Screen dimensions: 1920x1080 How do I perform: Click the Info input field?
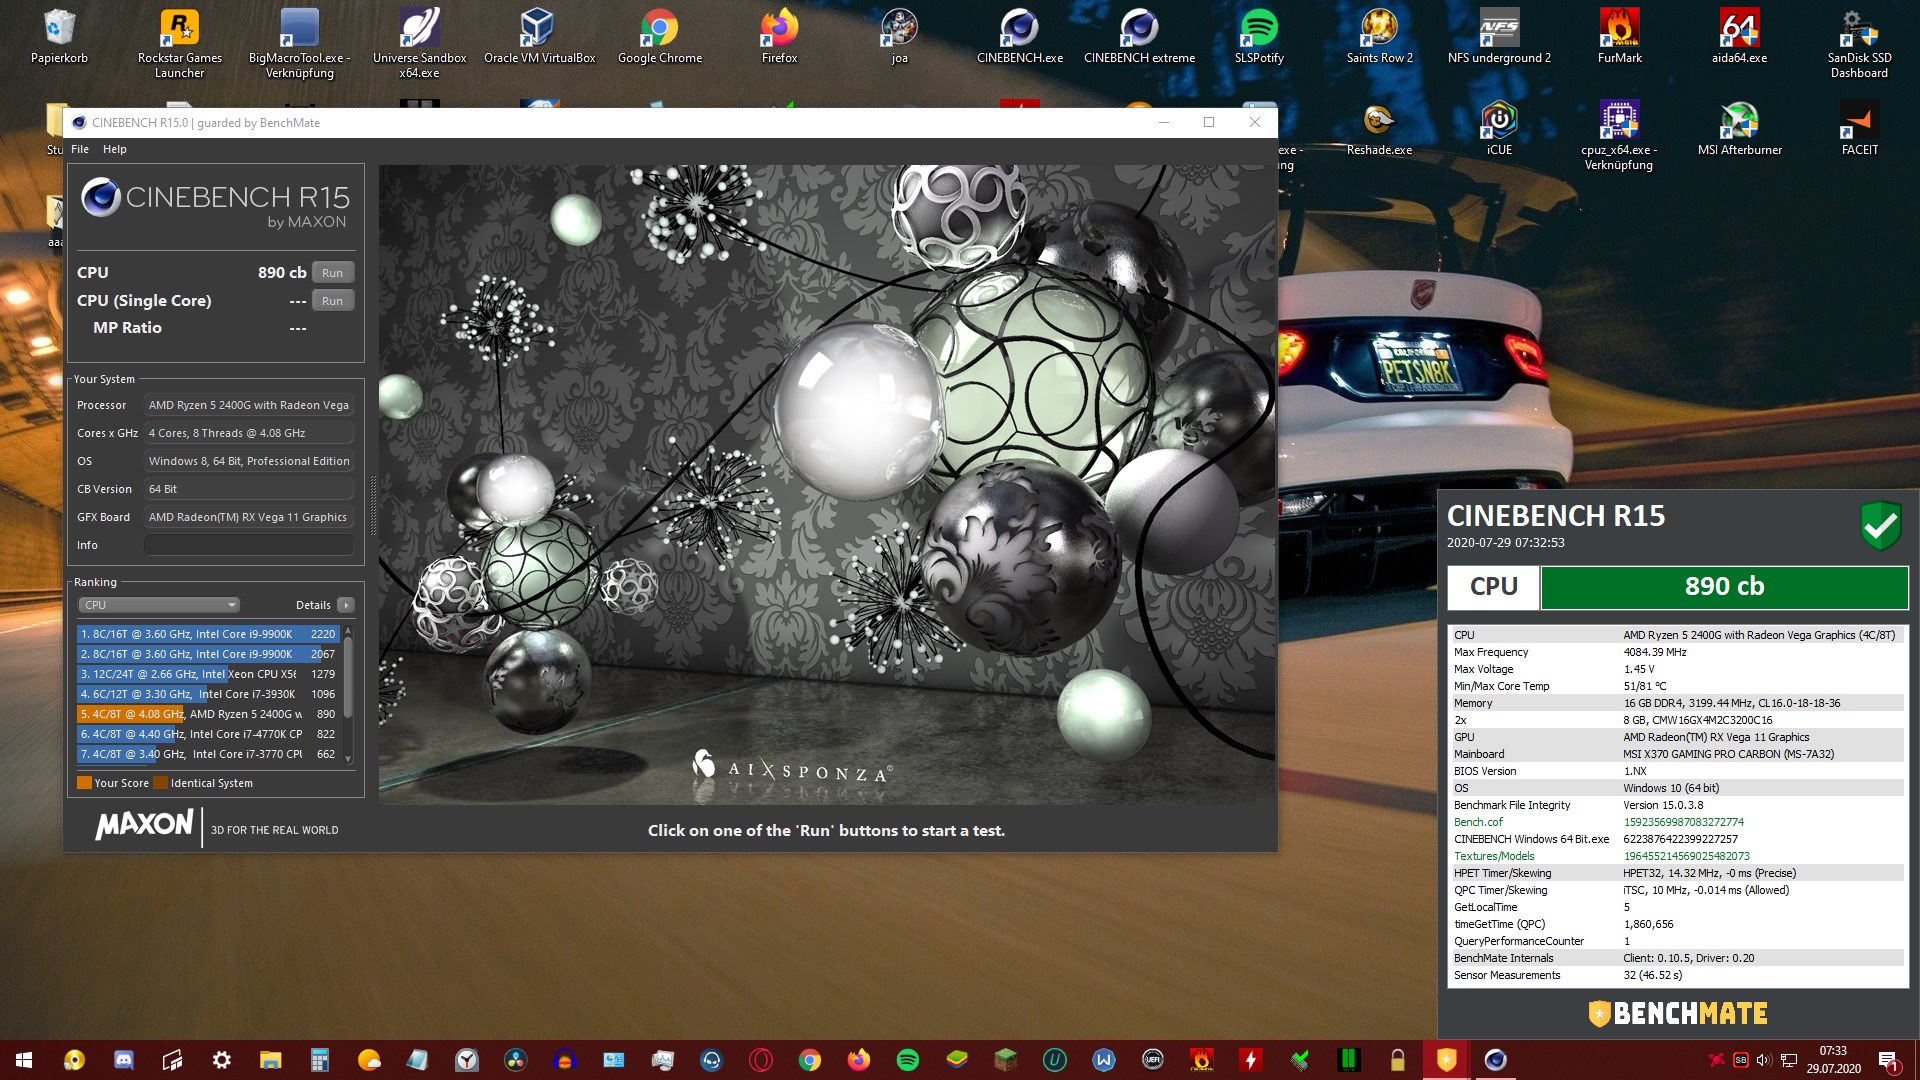[x=249, y=545]
